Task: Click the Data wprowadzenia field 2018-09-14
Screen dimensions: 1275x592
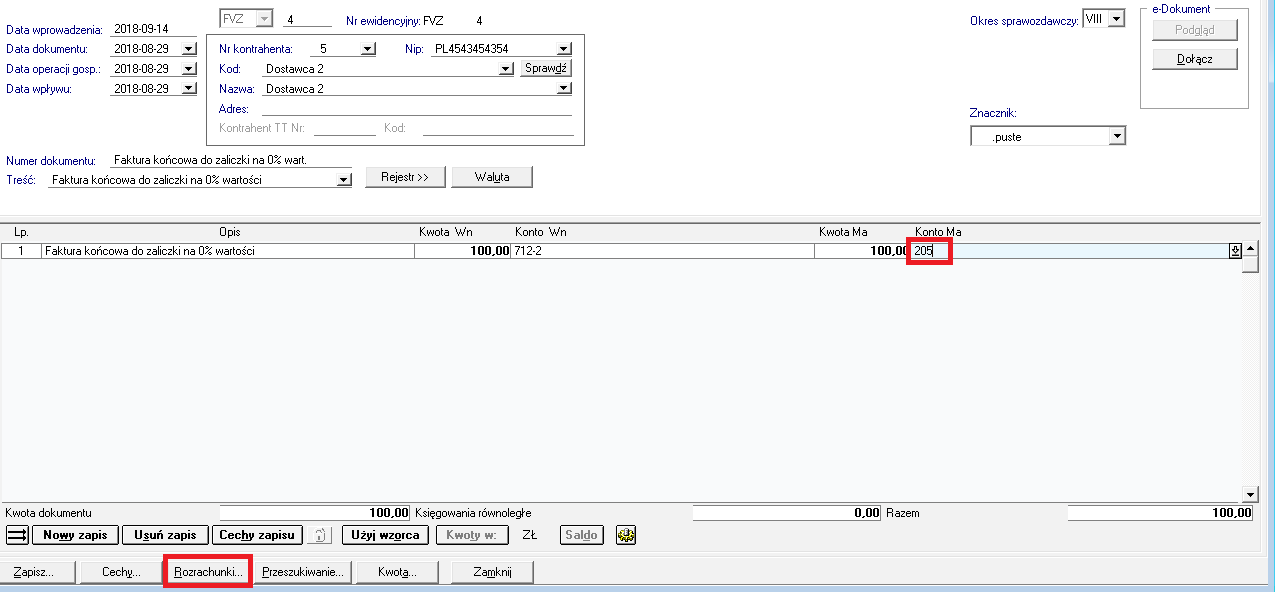Action: [x=155, y=29]
